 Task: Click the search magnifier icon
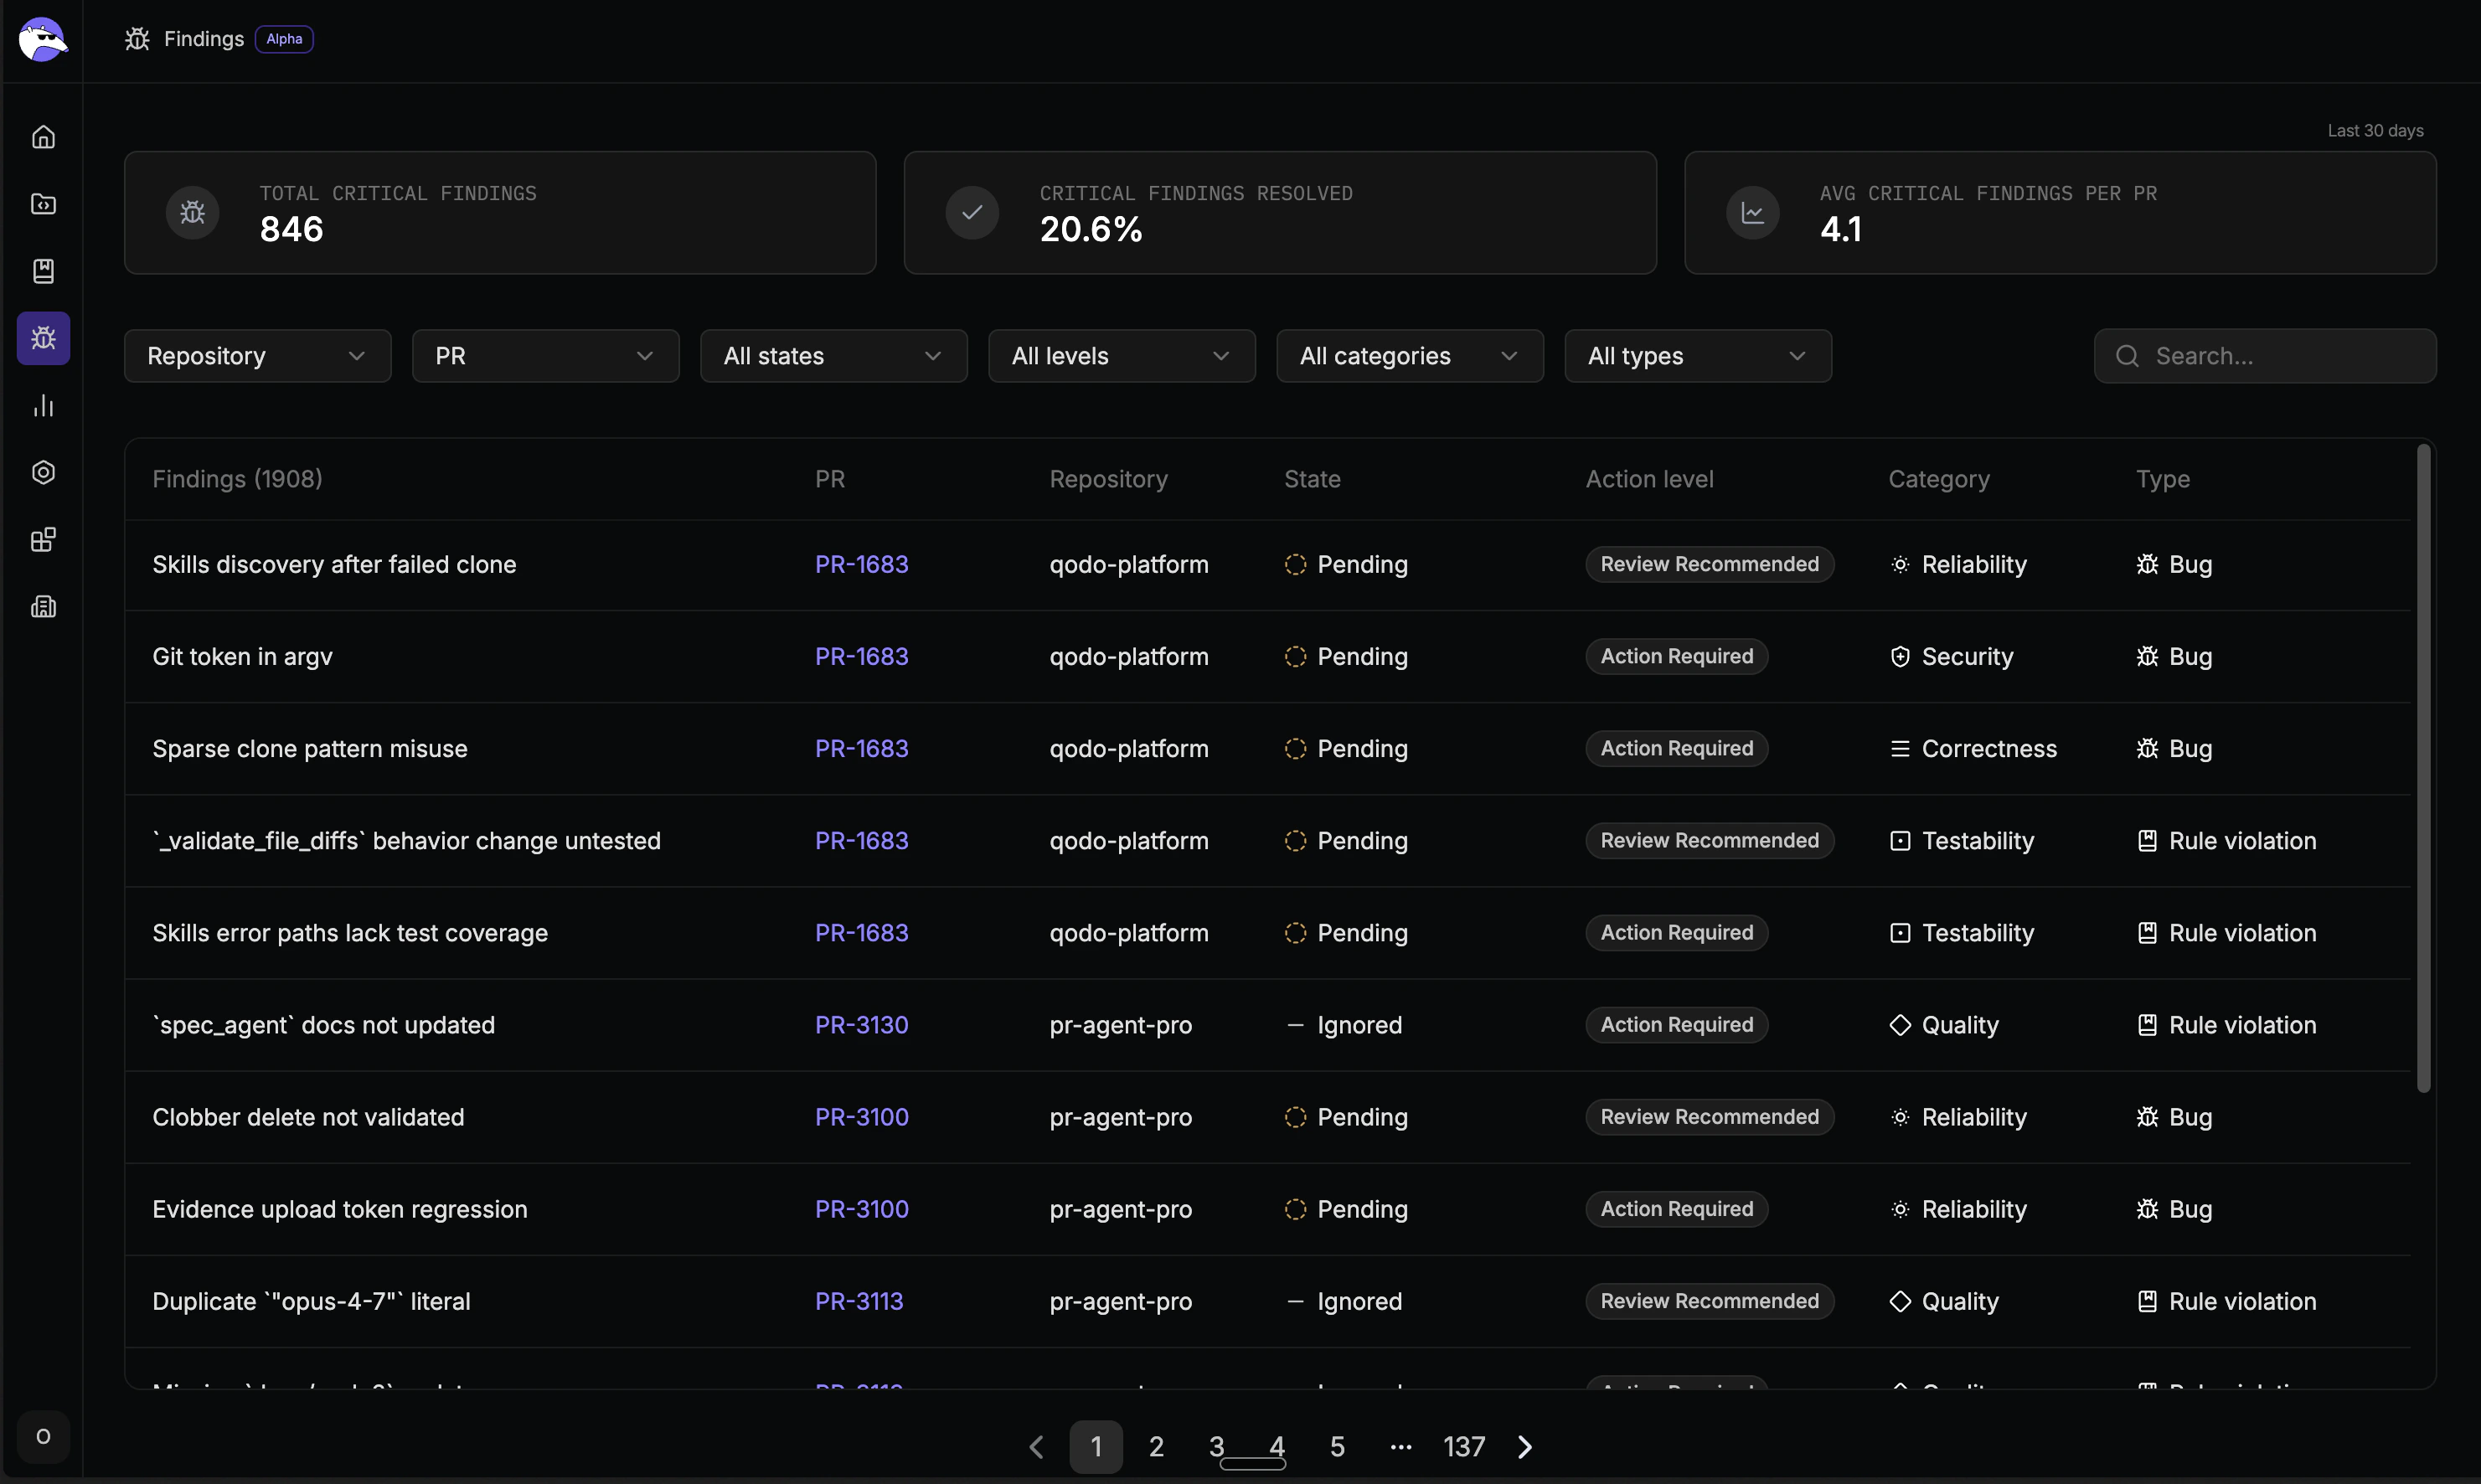point(2127,356)
